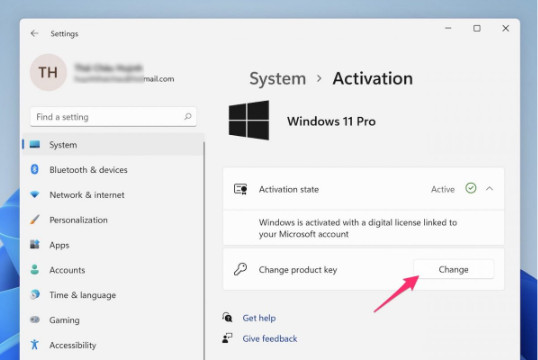
Task: Collapse the Activation state section chevron
Action: pos(490,188)
